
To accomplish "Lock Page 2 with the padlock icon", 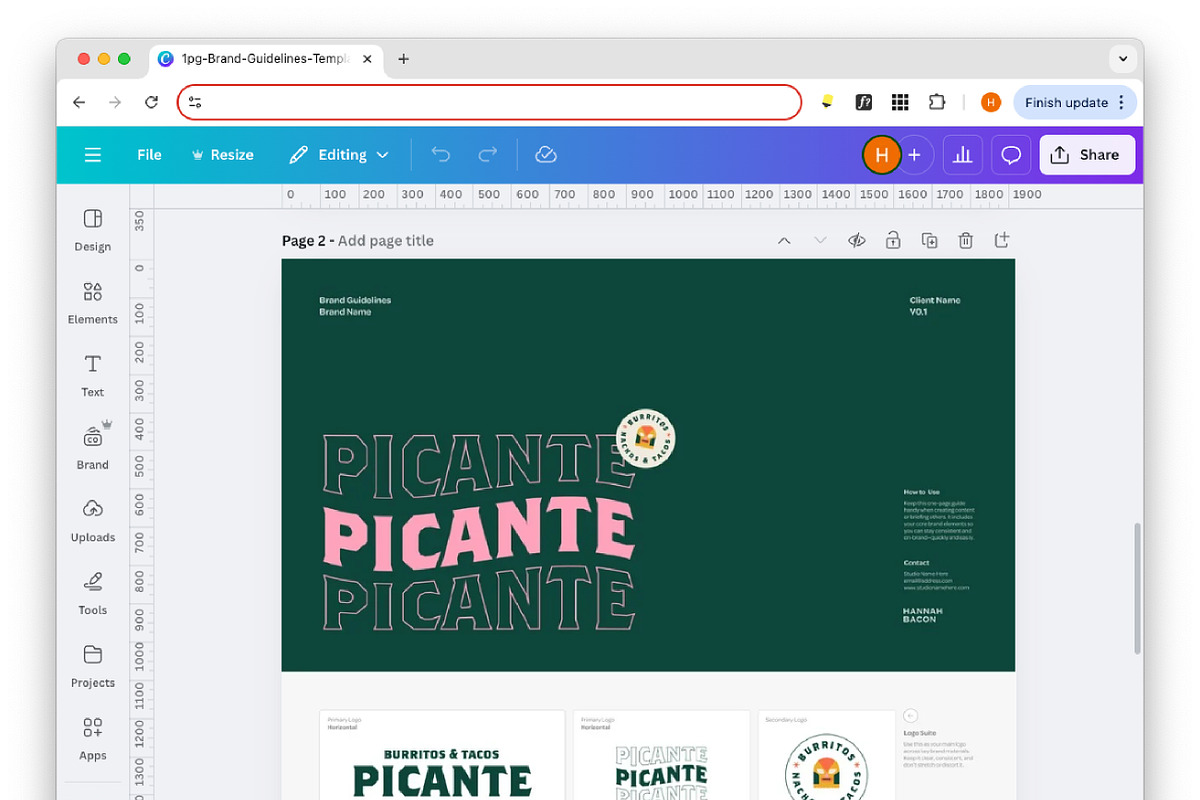I will click(892, 241).
